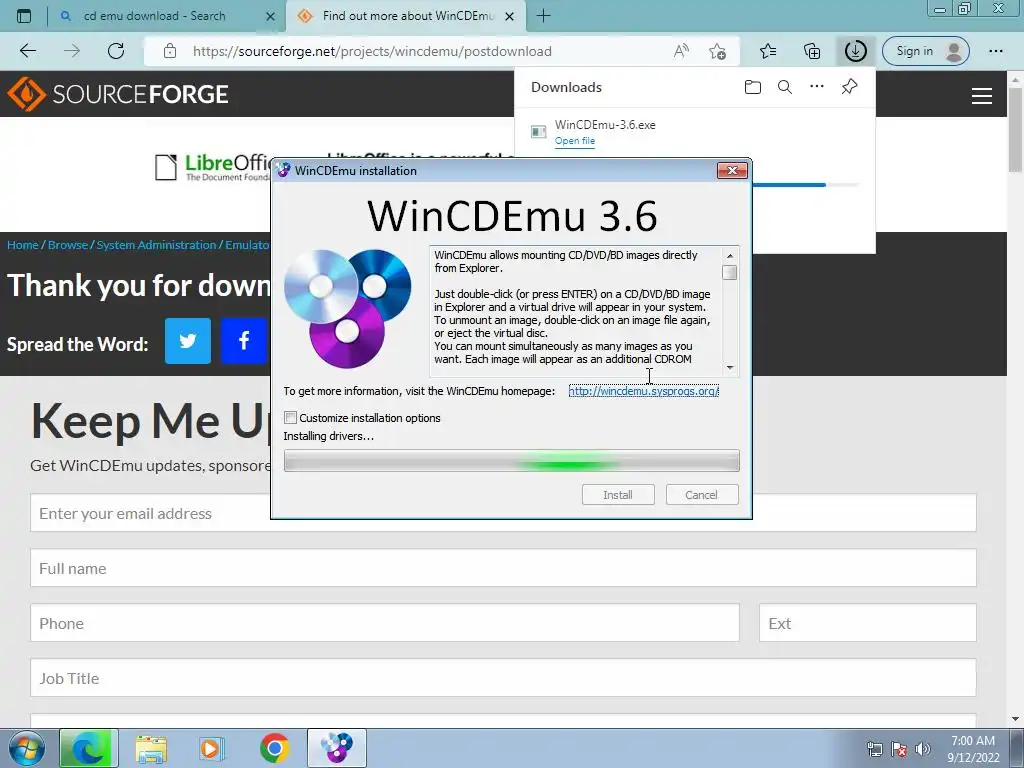Click the volume speaker tray icon
Image resolution: width=1024 pixels, height=768 pixels.
923,749
